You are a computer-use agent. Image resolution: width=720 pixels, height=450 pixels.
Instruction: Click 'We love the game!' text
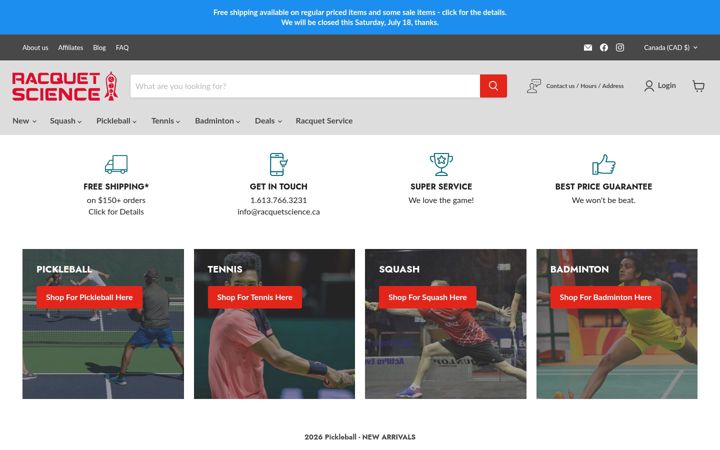coord(441,200)
